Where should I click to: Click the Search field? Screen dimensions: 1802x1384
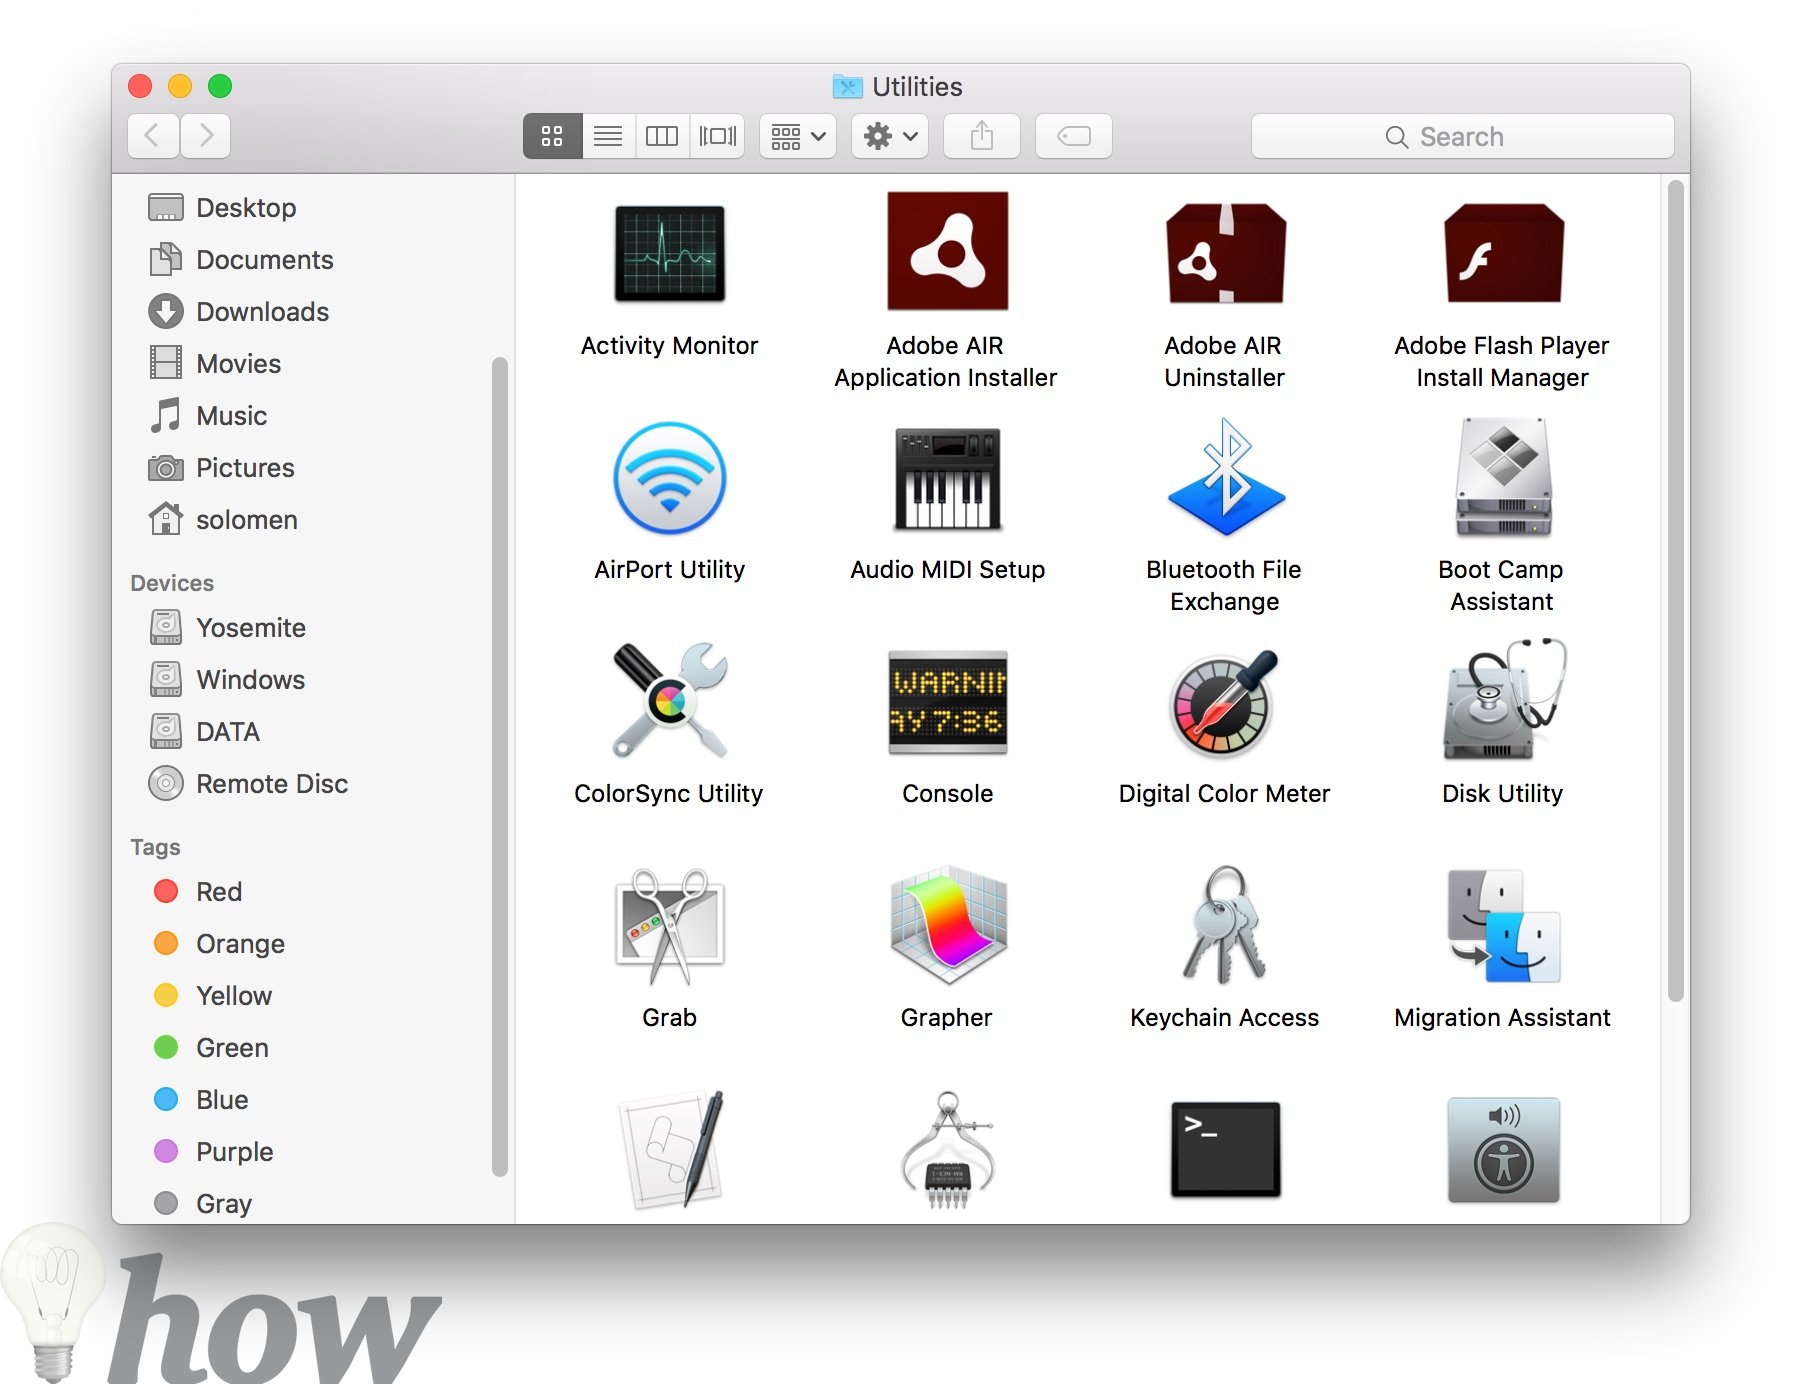click(x=1462, y=136)
